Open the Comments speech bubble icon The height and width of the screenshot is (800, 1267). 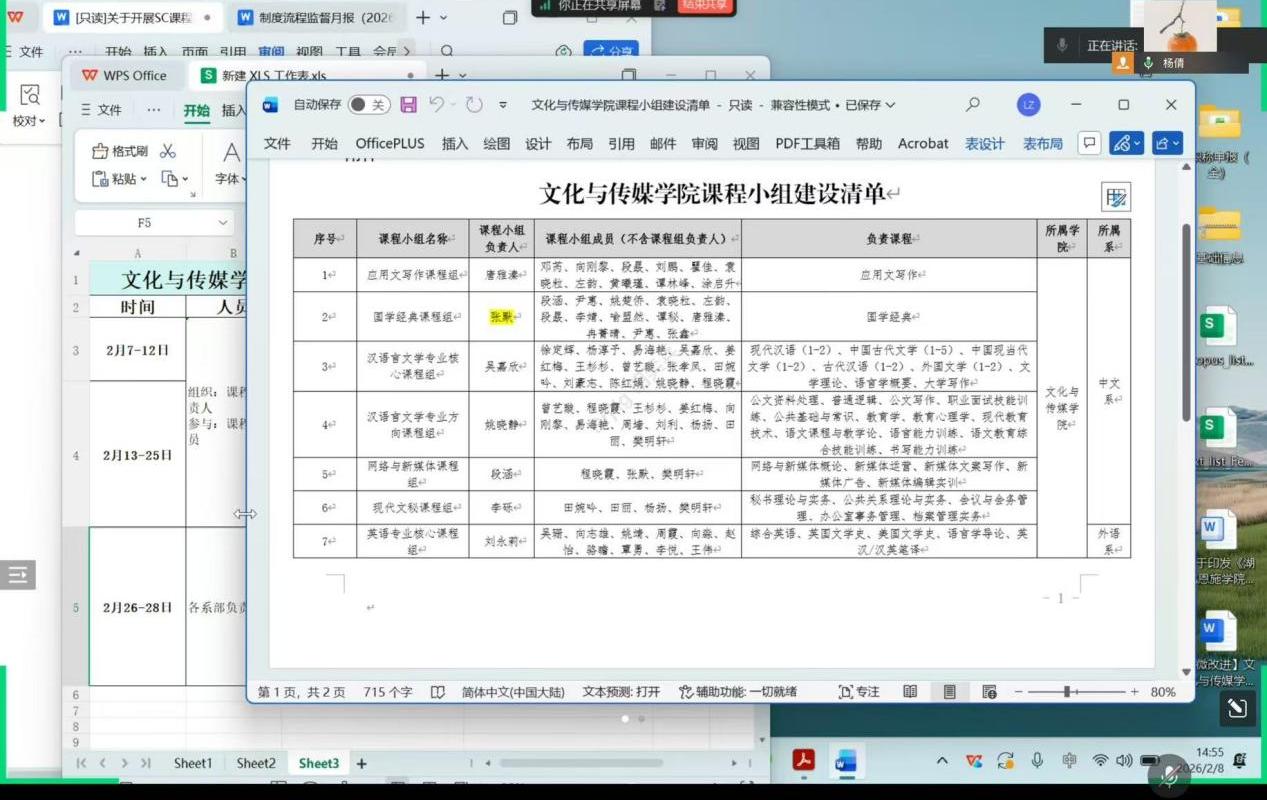pyautogui.click(x=1089, y=143)
